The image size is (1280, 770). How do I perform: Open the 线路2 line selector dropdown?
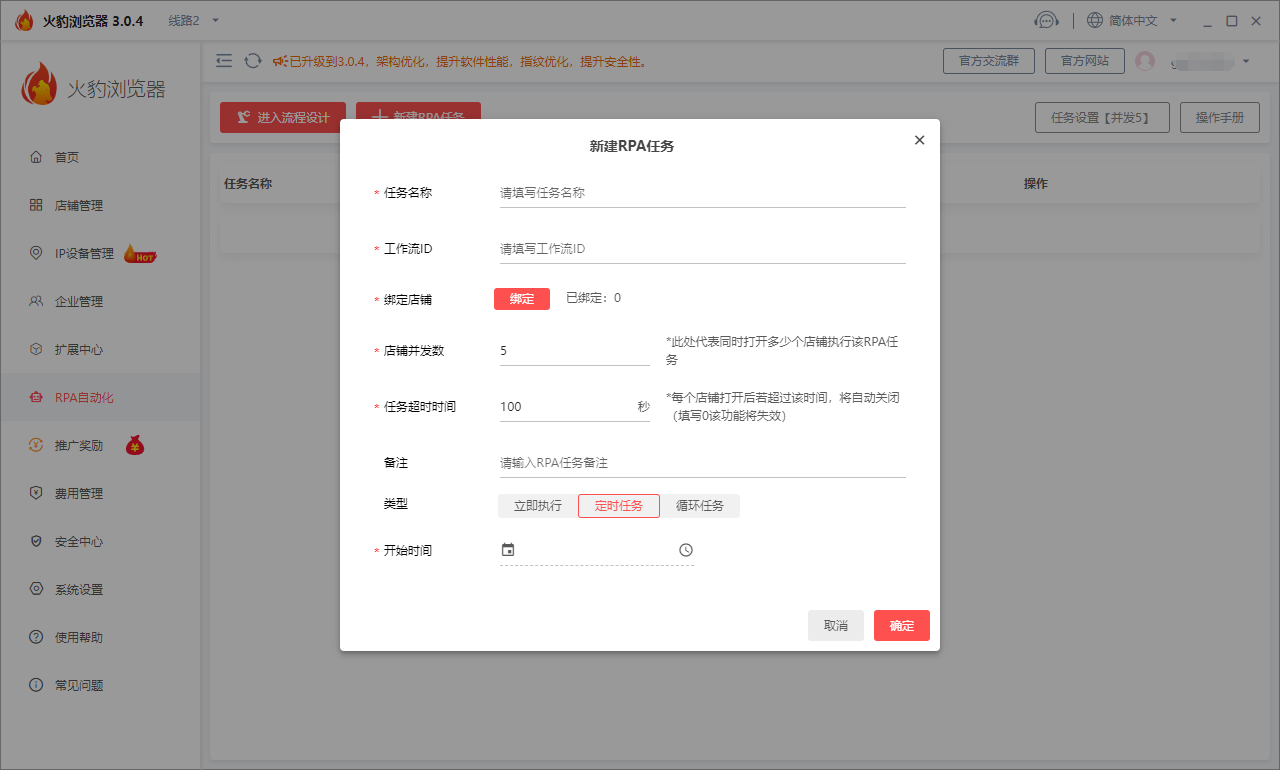pos(191,19)
